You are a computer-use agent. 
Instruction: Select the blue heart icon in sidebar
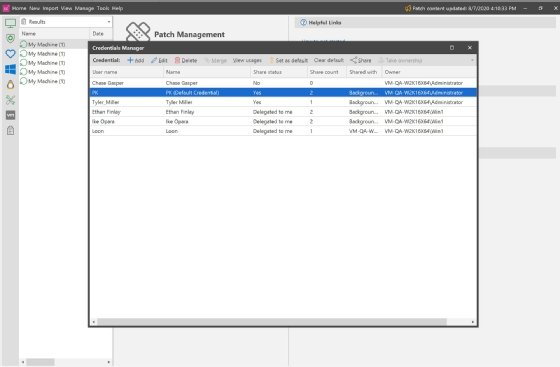pyautogui.click(x=10, y=54)
